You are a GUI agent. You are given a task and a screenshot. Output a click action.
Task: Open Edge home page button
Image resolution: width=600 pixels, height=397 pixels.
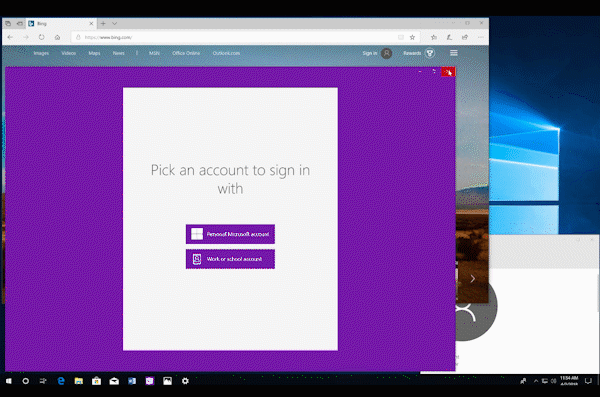coord(57,37)
